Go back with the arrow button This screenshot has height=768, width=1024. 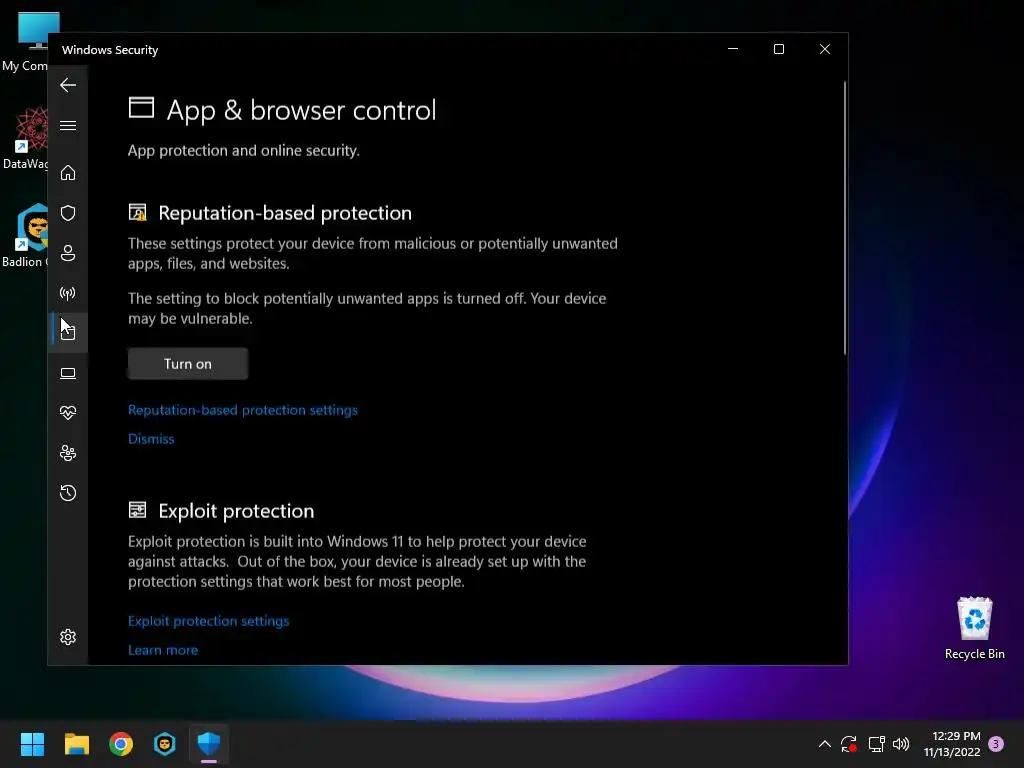(x=68, y=85)
